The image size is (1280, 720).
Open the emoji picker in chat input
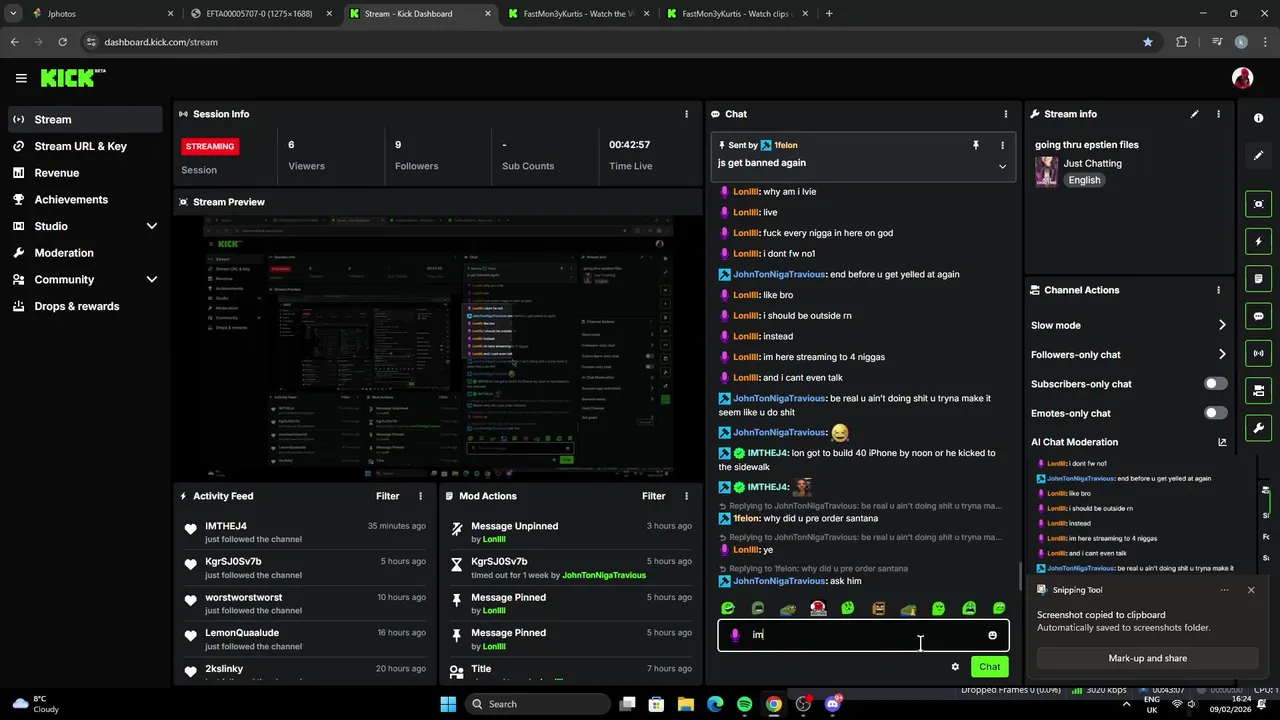(x=992, y=635)
